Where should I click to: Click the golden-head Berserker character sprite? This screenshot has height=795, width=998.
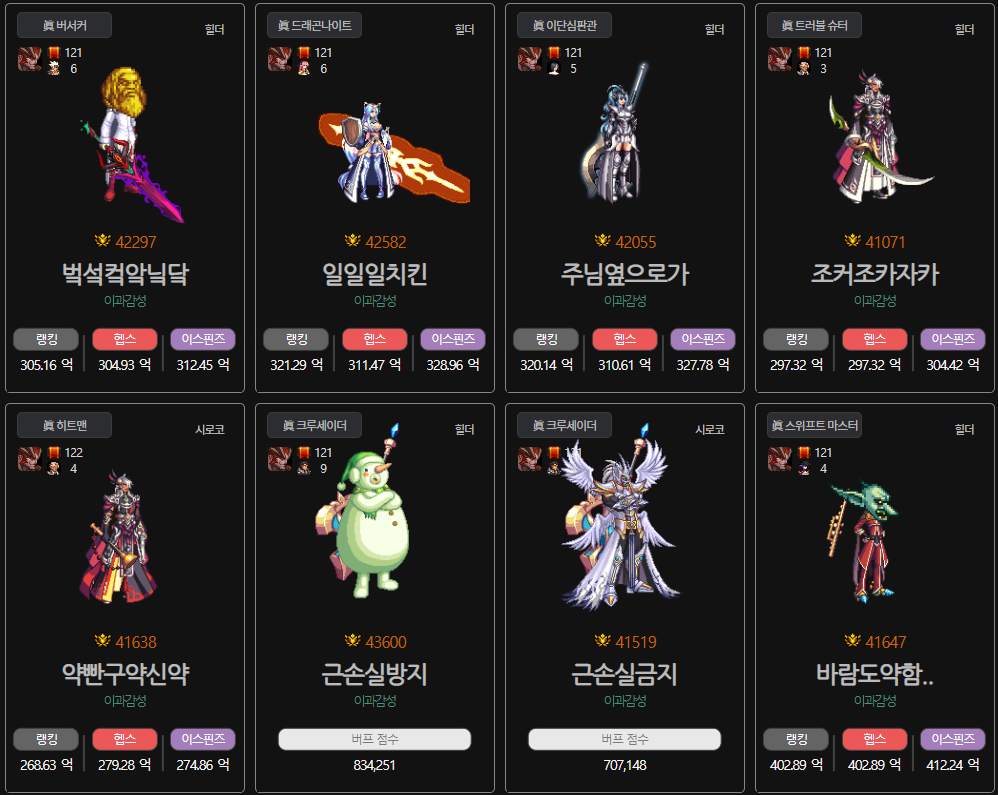pyautogui.click(x=130, y=144)
